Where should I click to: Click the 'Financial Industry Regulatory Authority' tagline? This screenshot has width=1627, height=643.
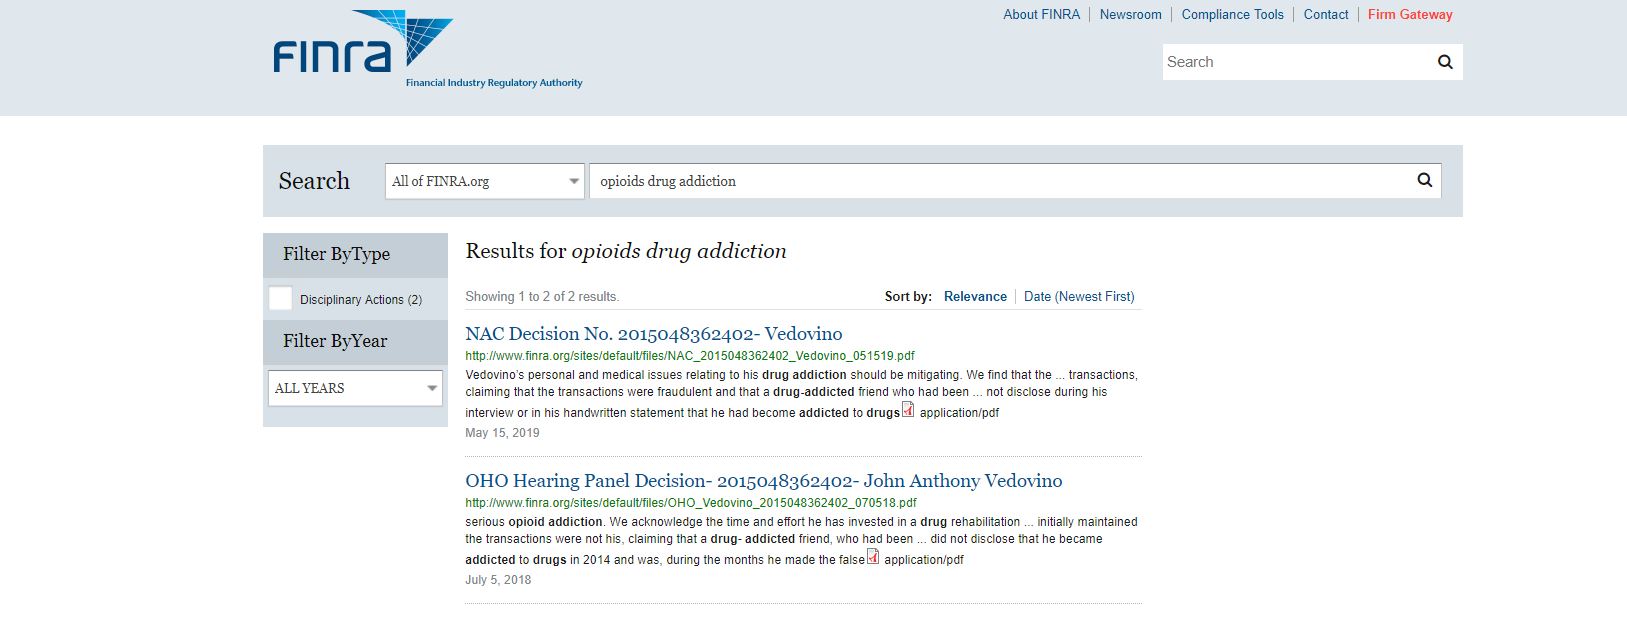coord(494,83)
